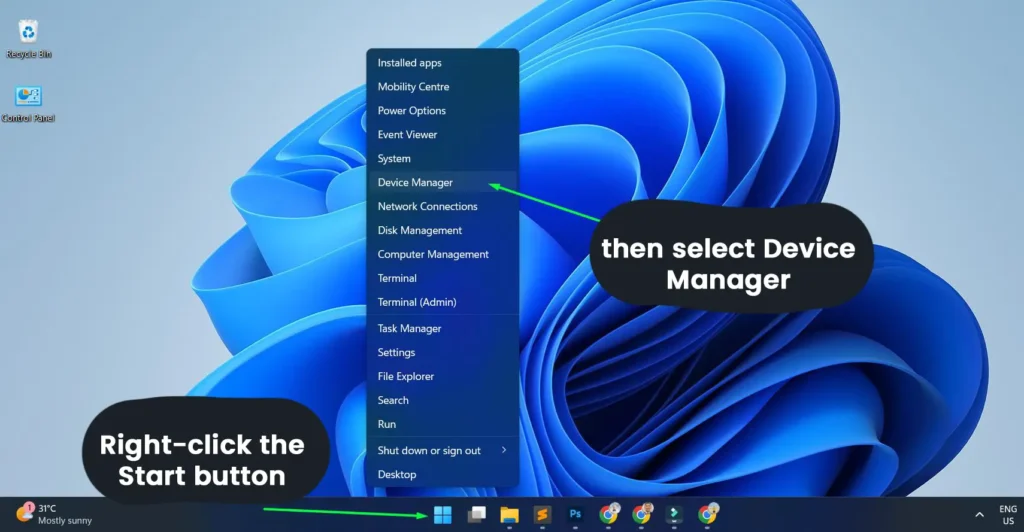Select Device Manager
The image size is (1024, 532).
[x=443, y=183]
